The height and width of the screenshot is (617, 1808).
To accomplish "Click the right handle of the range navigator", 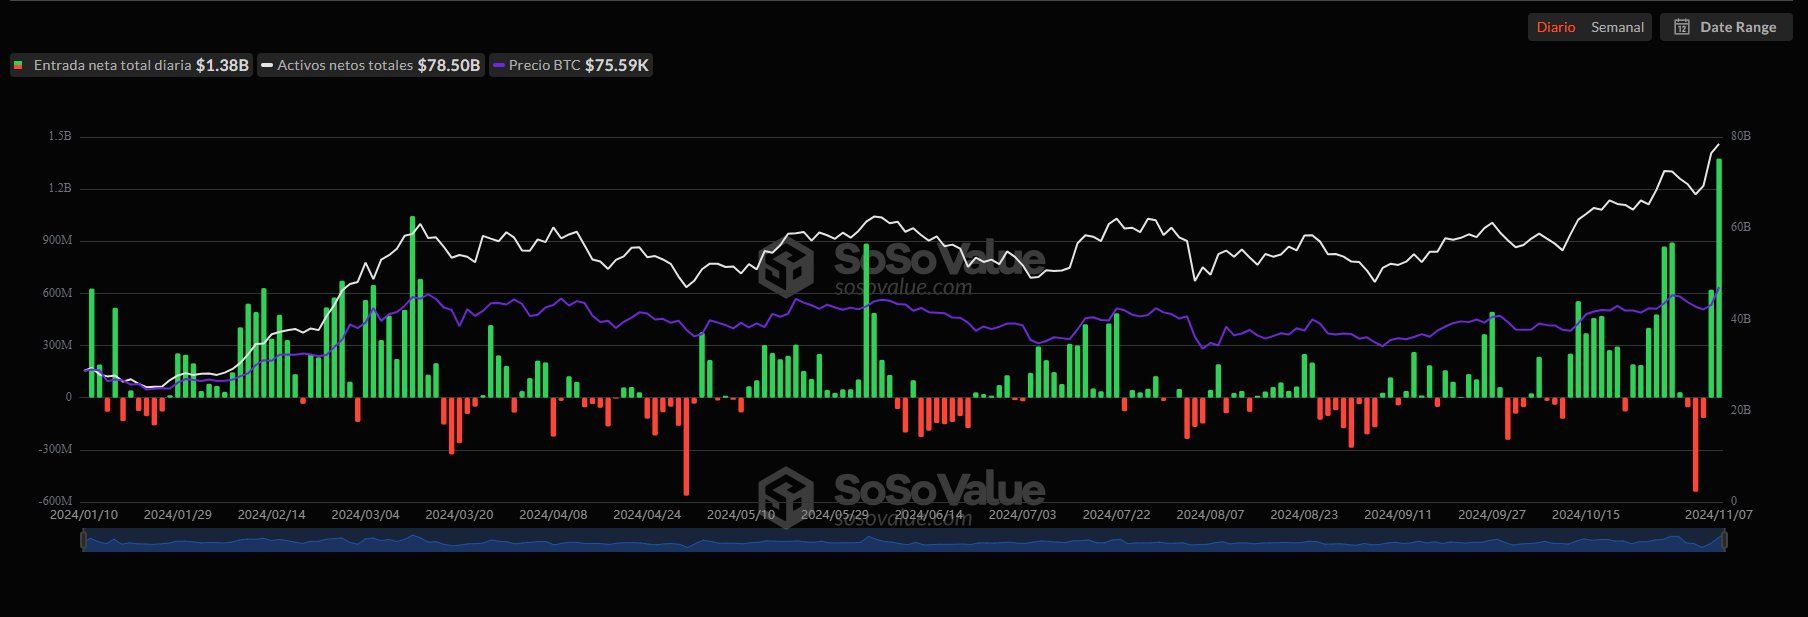I will click(x=1724, y=540).
